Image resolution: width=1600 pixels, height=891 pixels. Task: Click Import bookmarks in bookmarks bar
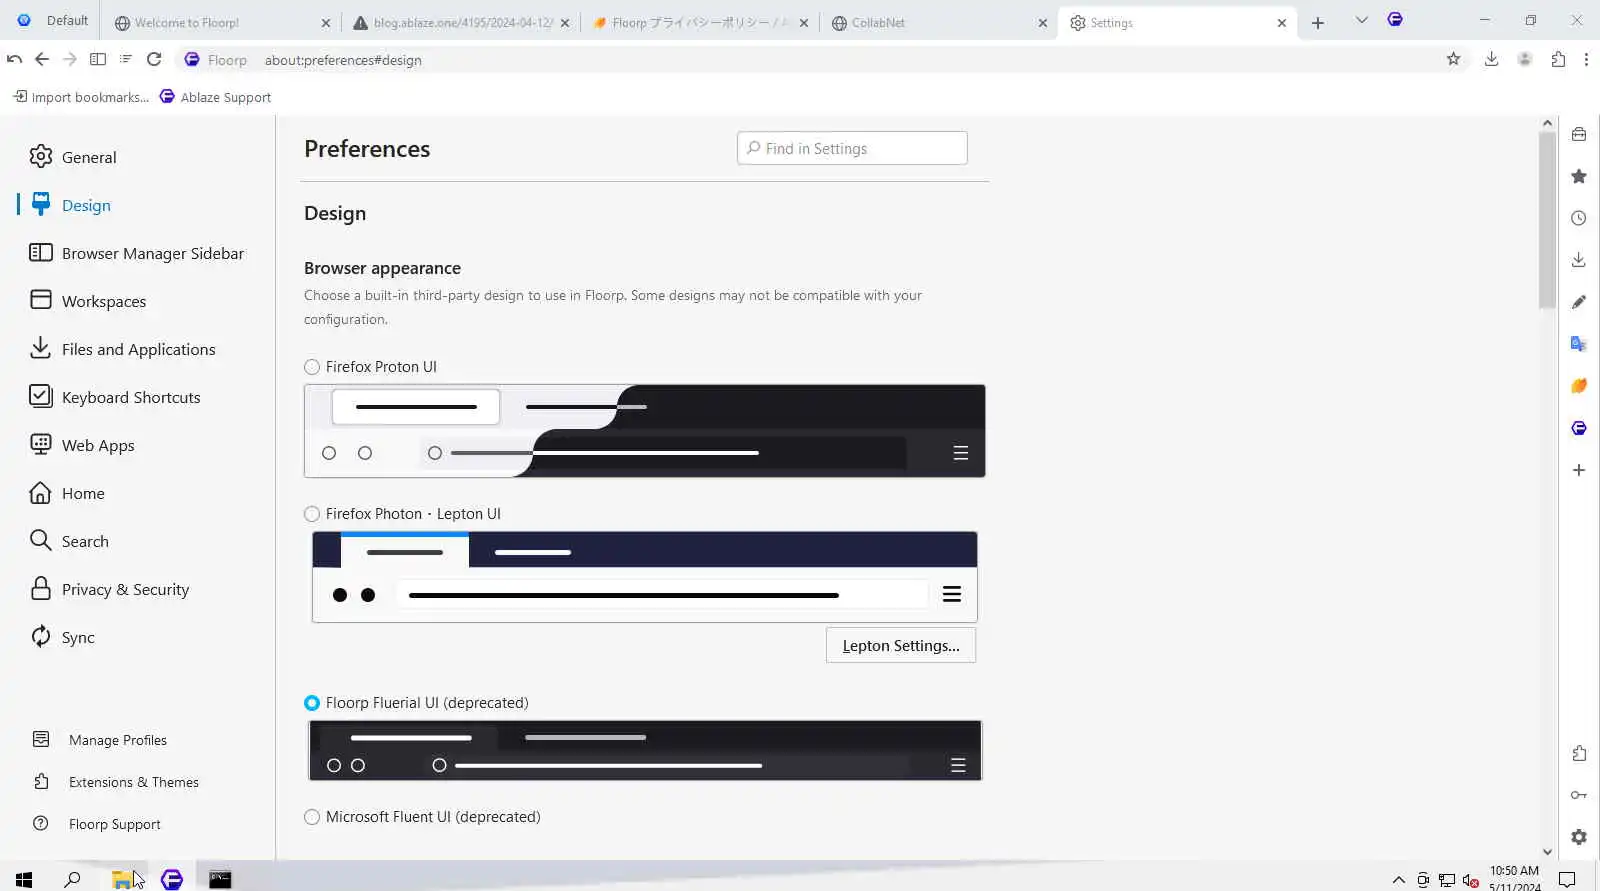click(81, 97)
